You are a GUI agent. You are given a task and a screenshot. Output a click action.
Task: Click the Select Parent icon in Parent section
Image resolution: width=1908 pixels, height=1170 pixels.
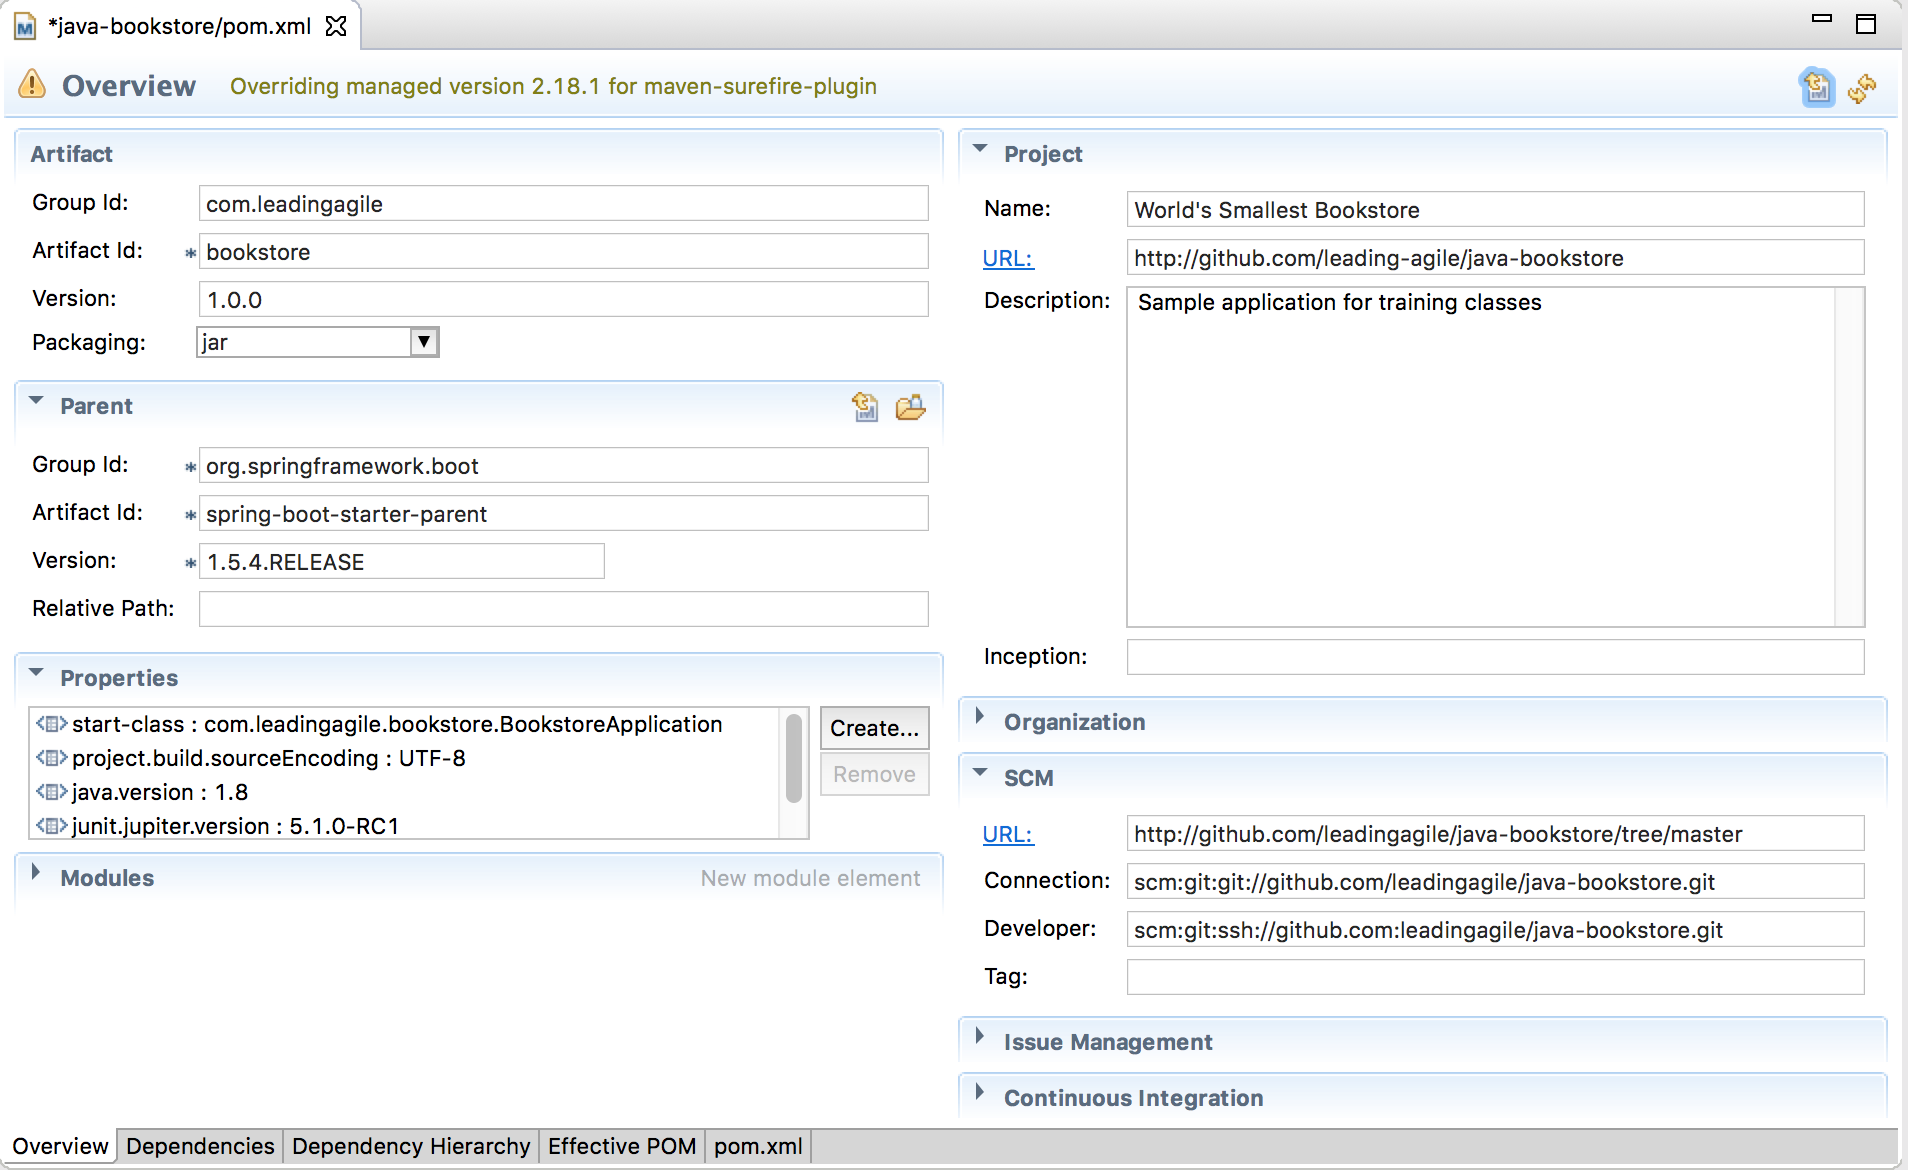[x=865, y=406]
